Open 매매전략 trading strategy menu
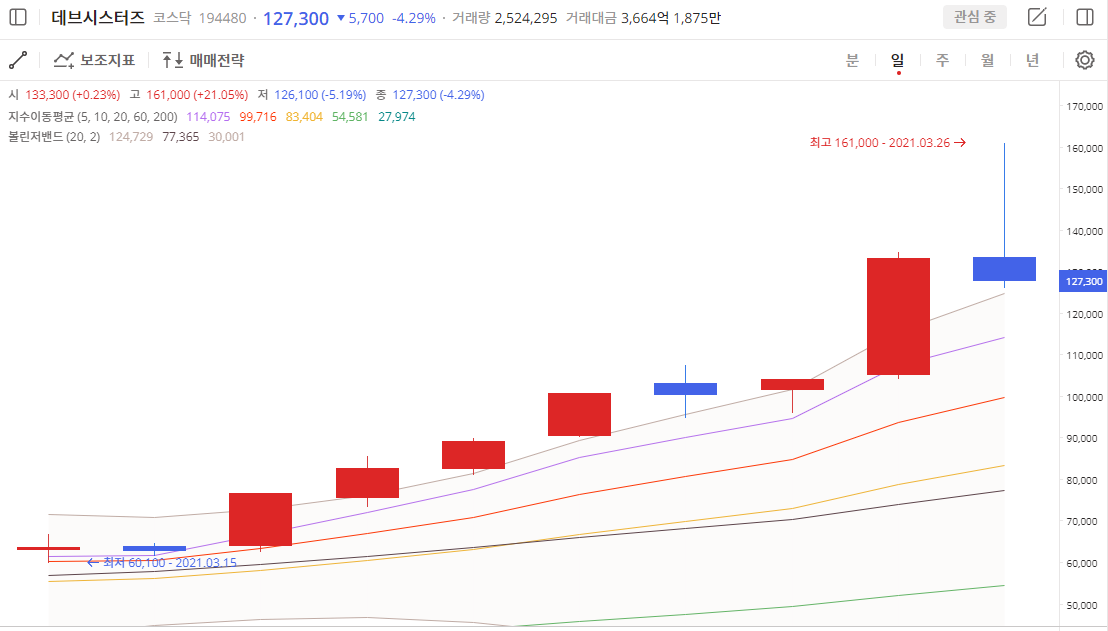 pos(203,60)
